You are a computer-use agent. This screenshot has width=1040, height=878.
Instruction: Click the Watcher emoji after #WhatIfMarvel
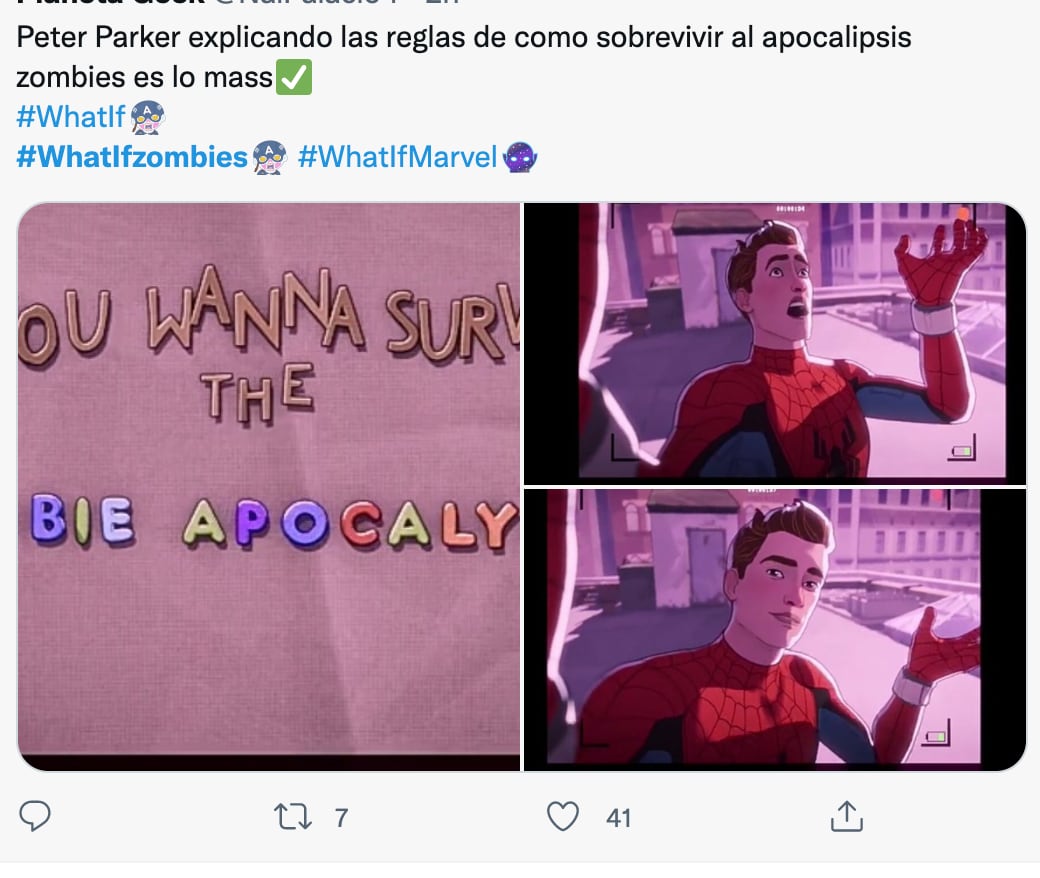pyautogui.click(x=520, y=157)
